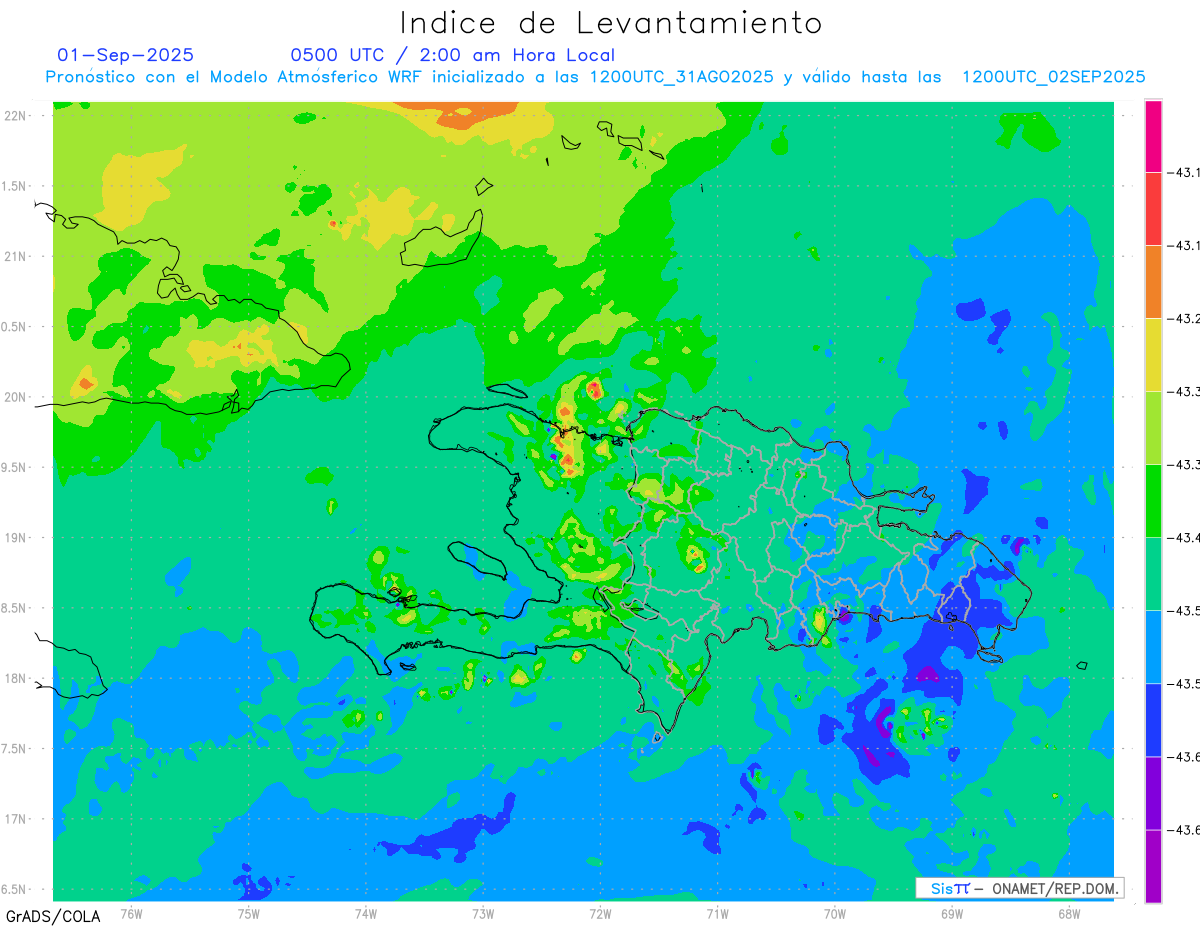Select the orange swatch in the legend
1200x927 pixels.
pyautogui.click(x=1153, y=282)
